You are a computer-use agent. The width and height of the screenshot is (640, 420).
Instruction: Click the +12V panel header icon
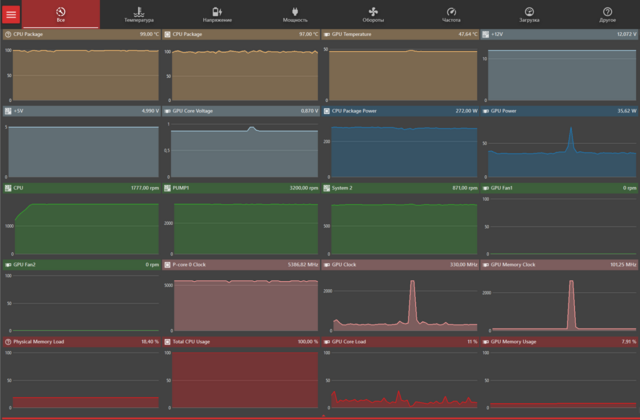484,34
